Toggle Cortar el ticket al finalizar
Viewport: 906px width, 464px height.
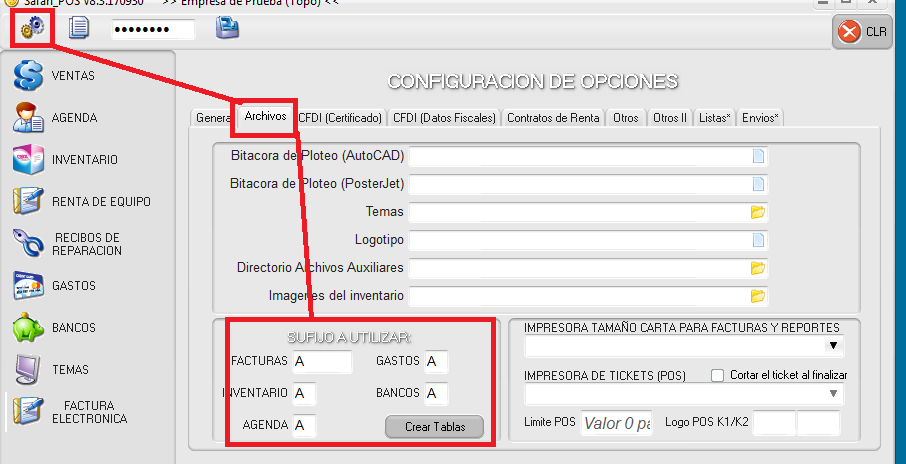[718, 376]
